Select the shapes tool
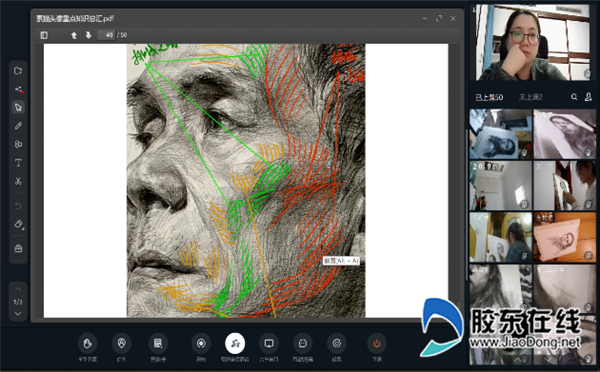This screenshot has height=372, width=600. [18, 144]
